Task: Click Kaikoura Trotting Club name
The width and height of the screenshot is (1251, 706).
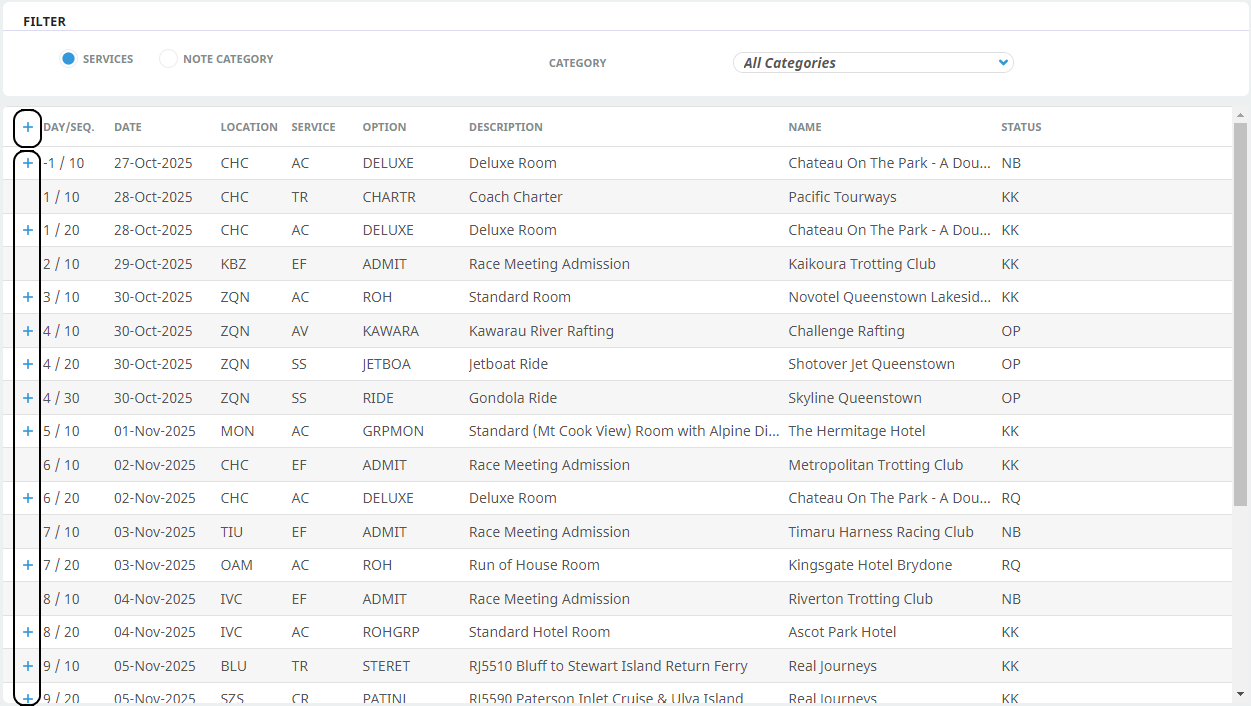Action: (x=862, y=264)
